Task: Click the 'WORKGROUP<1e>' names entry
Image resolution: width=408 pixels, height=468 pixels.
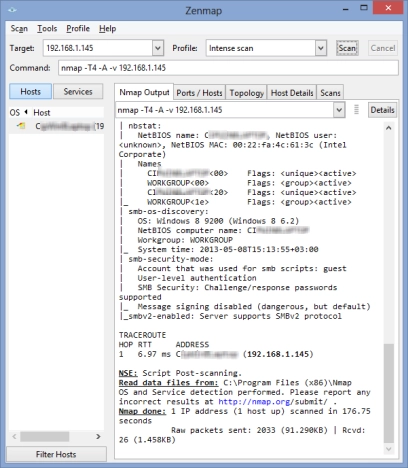Action: click(x=178, y=202)
